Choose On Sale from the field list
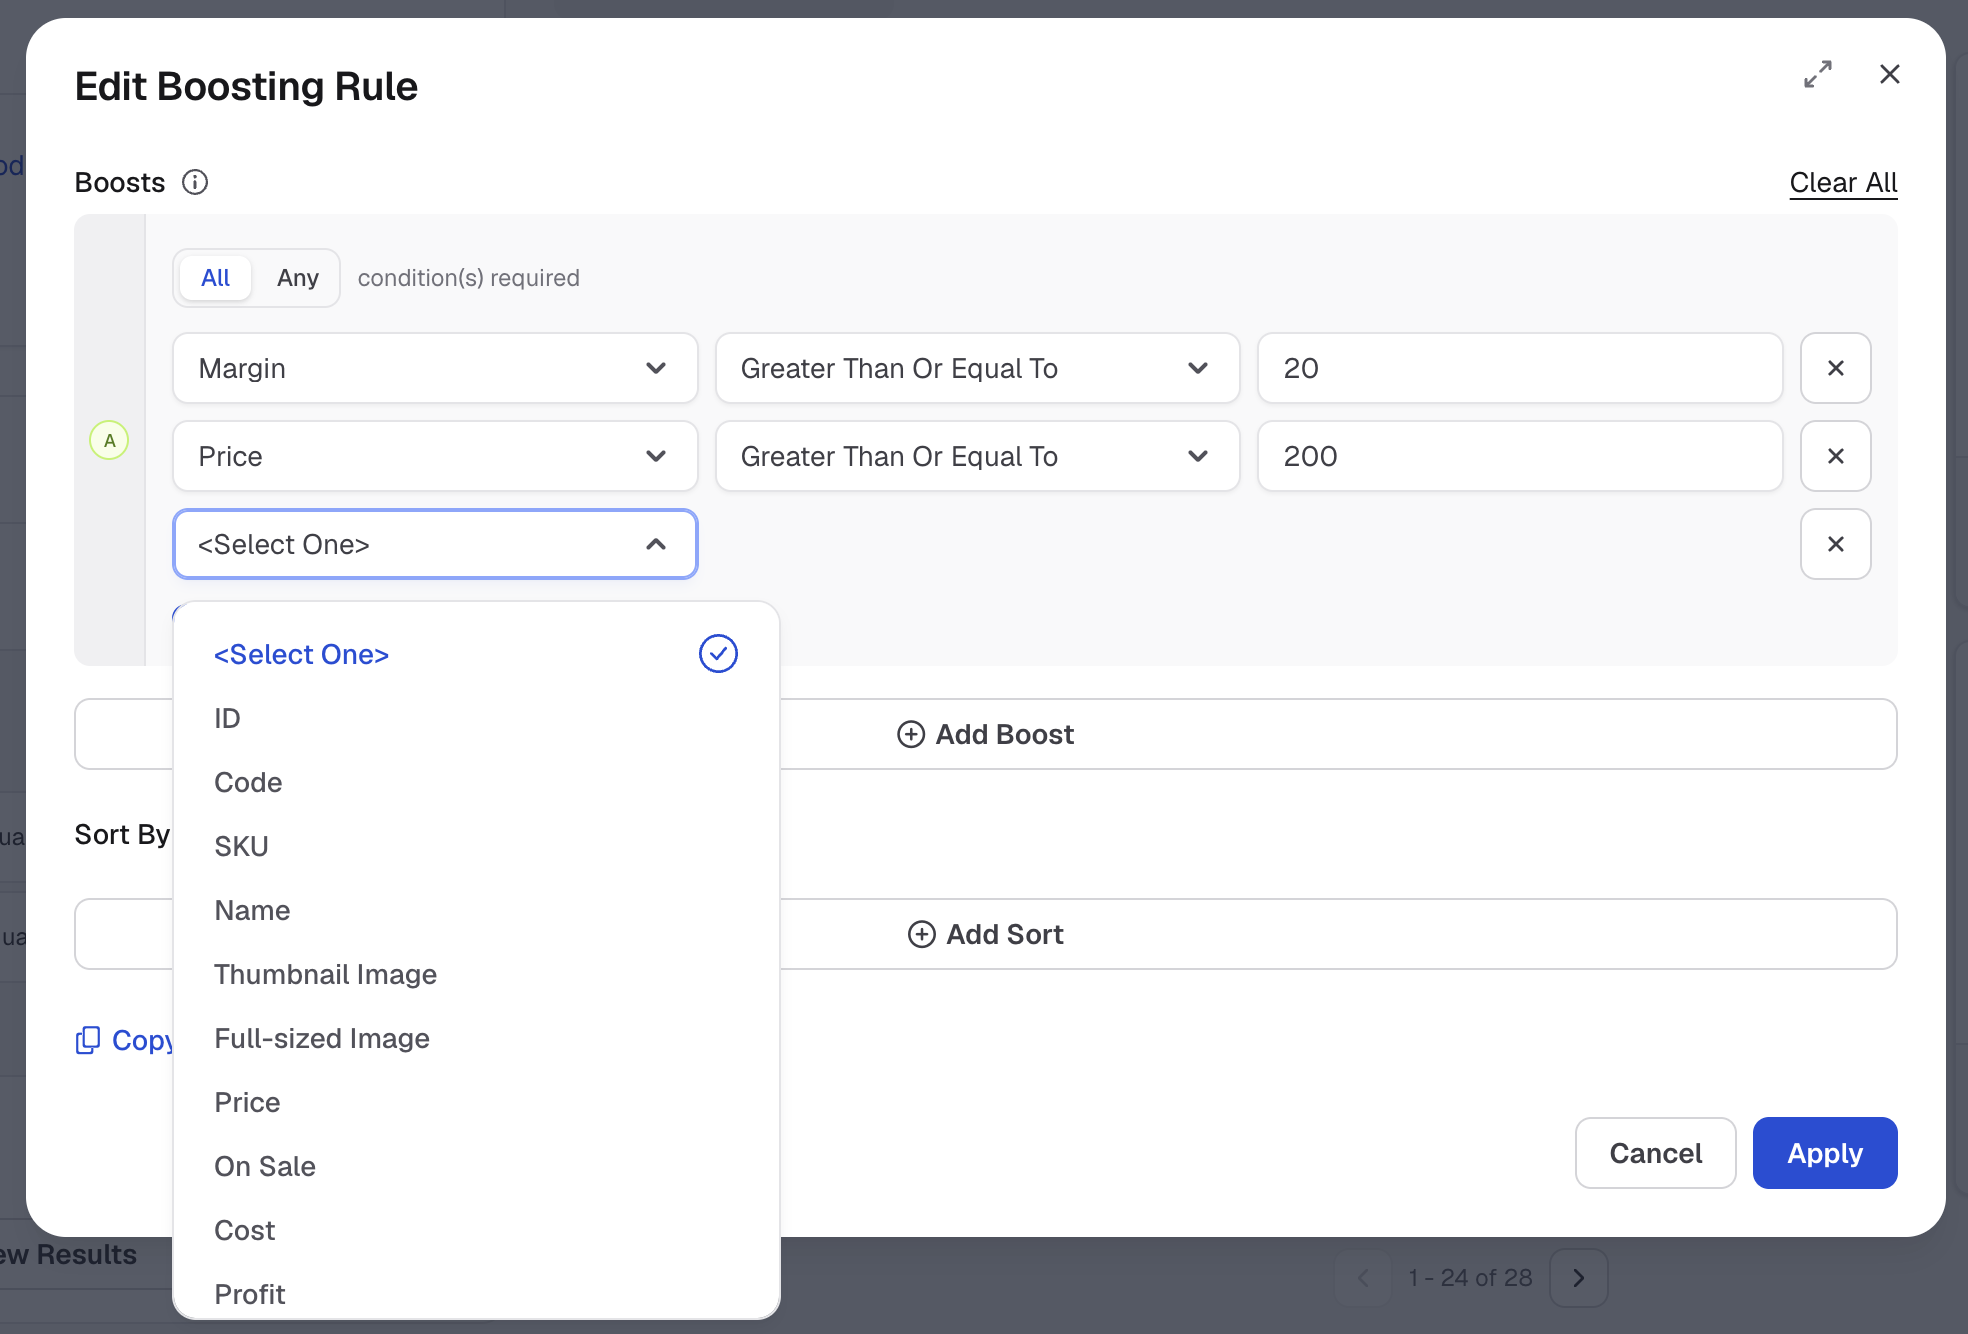The height and width of the screenshot is (1334, 1968). pos(476,1166)
